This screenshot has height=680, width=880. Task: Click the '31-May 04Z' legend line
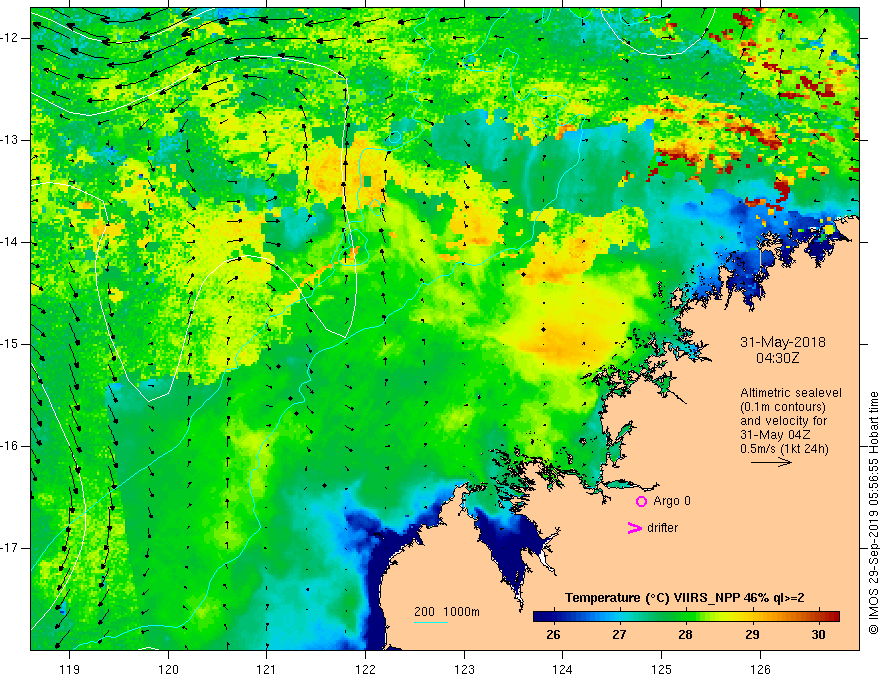pos(775,435)
